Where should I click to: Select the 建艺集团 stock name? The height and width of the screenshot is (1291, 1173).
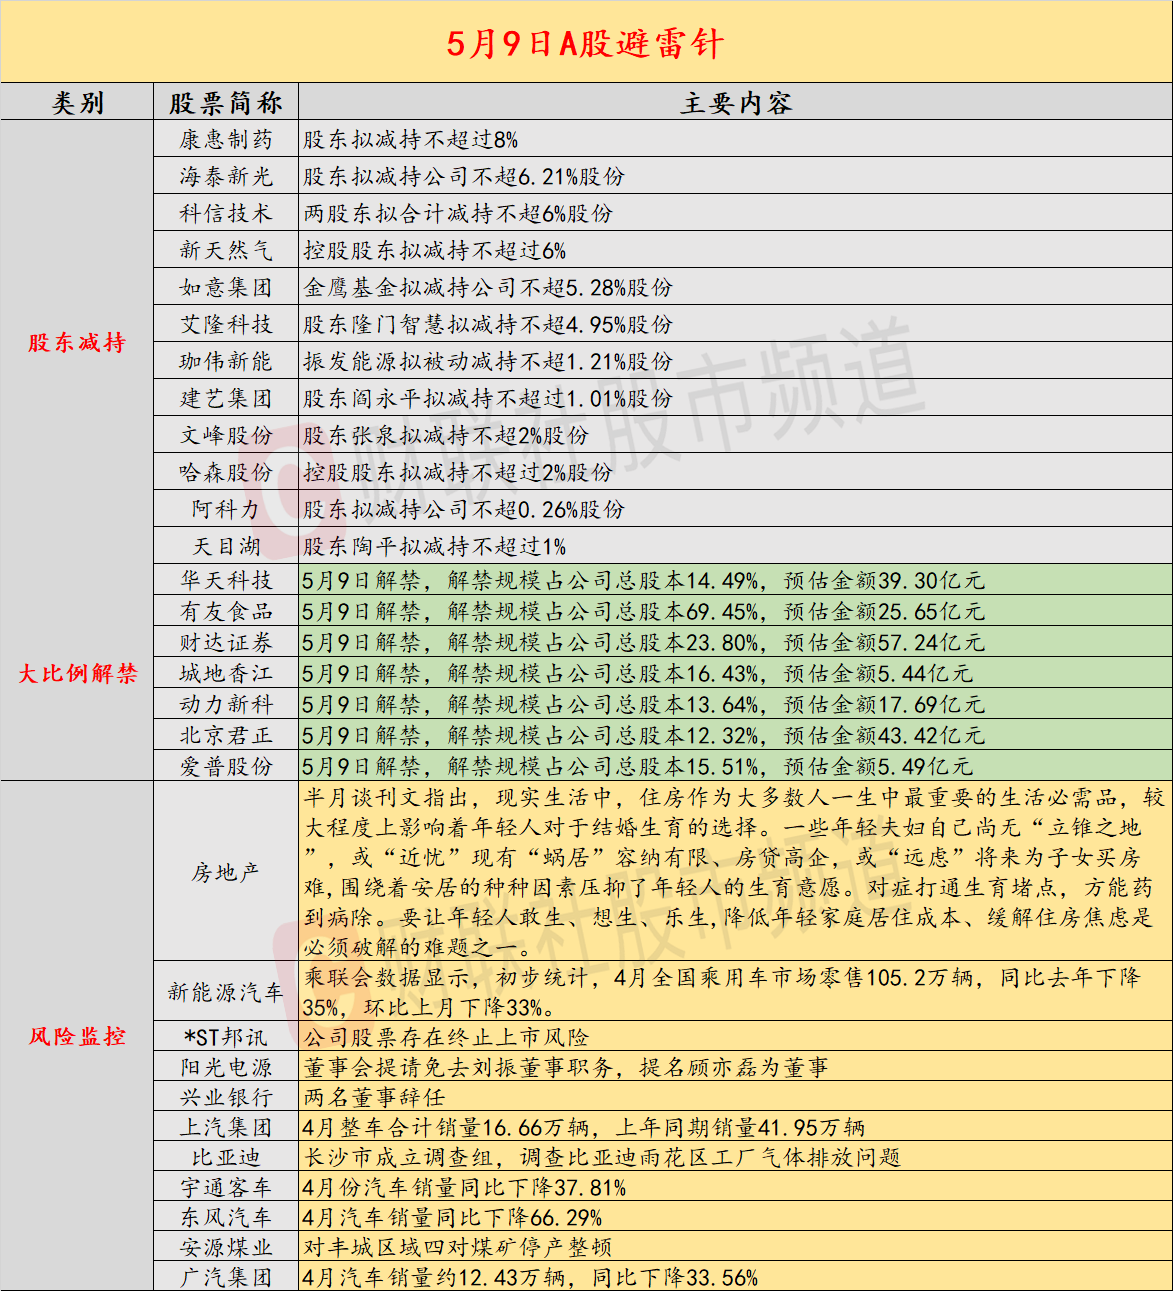pos(226,398)
